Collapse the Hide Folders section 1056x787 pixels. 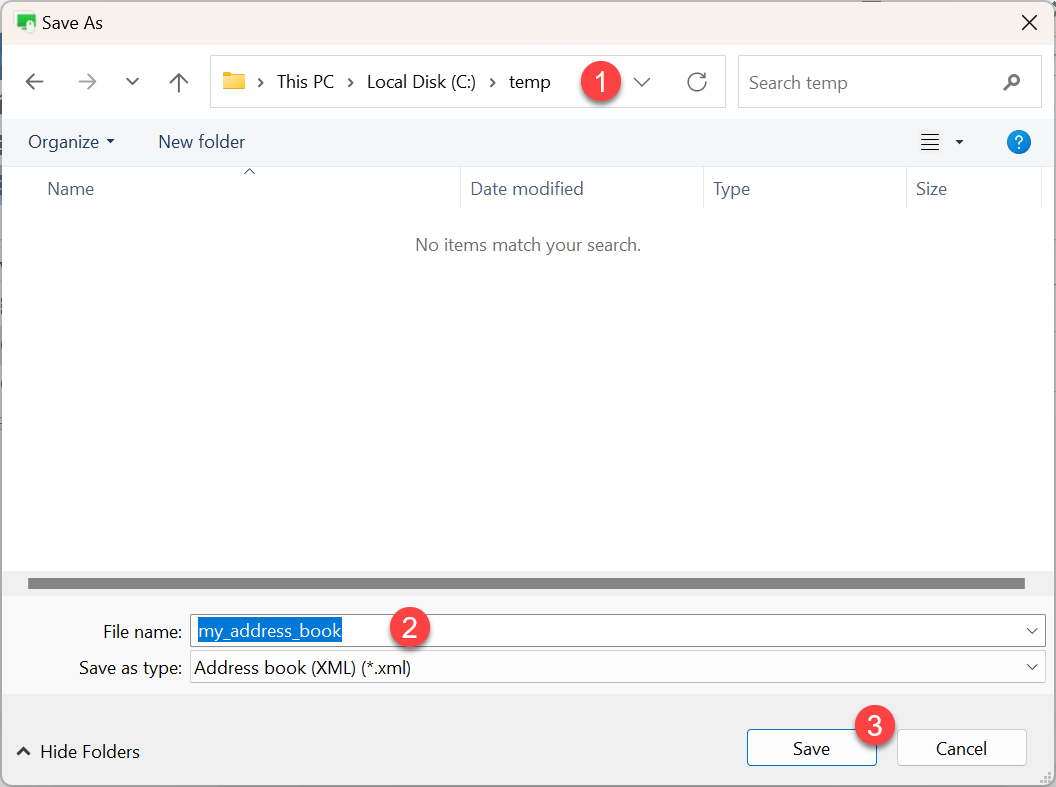[x=76, y=751]
